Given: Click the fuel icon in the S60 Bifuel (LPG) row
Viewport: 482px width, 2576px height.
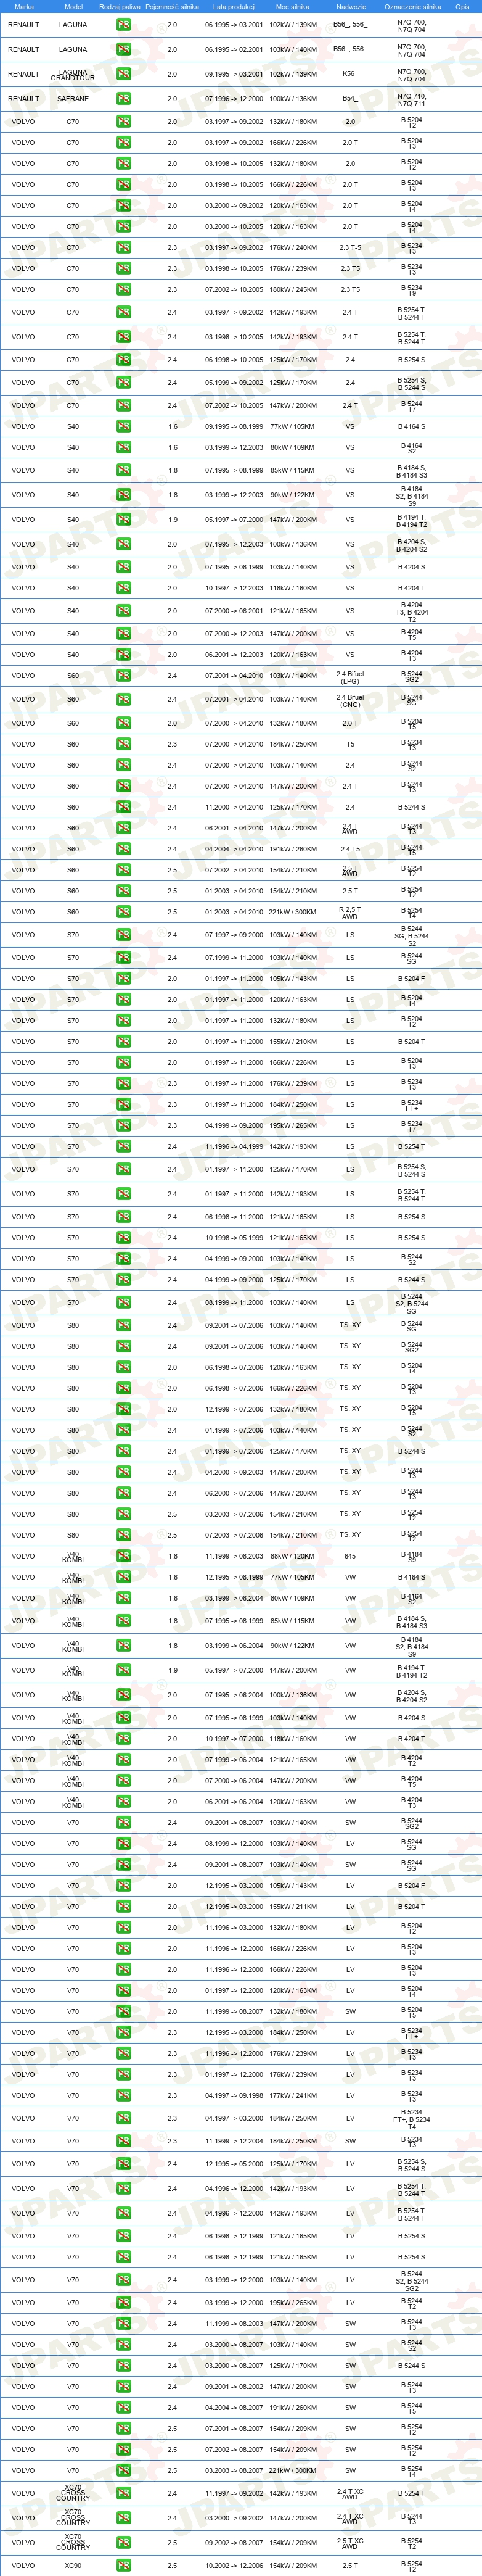Looking at the screenshot, I should pyautogui.click(x=123, y=675).
